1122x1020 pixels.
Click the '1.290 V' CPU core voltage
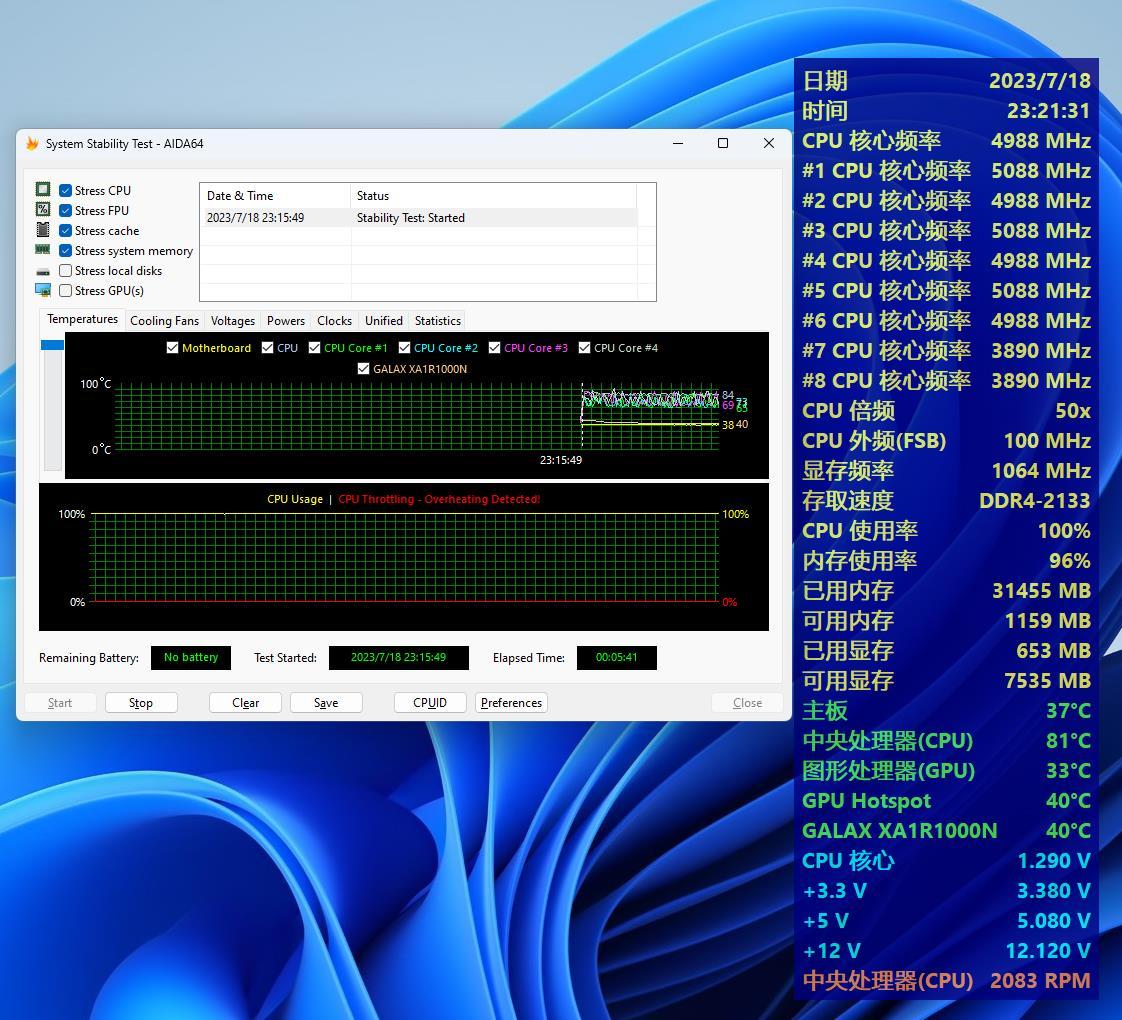[1054, 860]
